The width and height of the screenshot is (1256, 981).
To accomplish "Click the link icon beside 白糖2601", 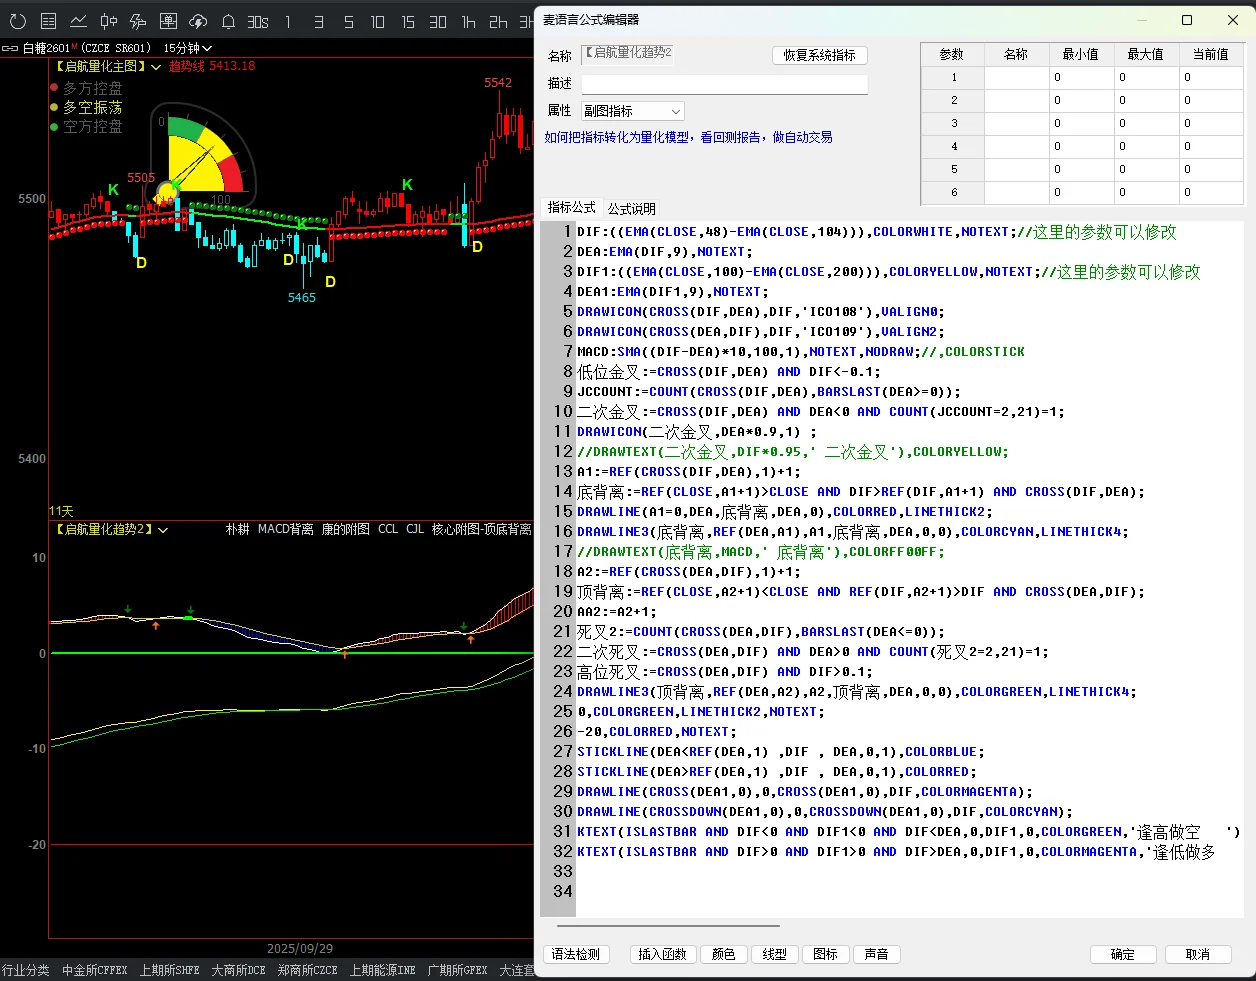I will [10, 48].
